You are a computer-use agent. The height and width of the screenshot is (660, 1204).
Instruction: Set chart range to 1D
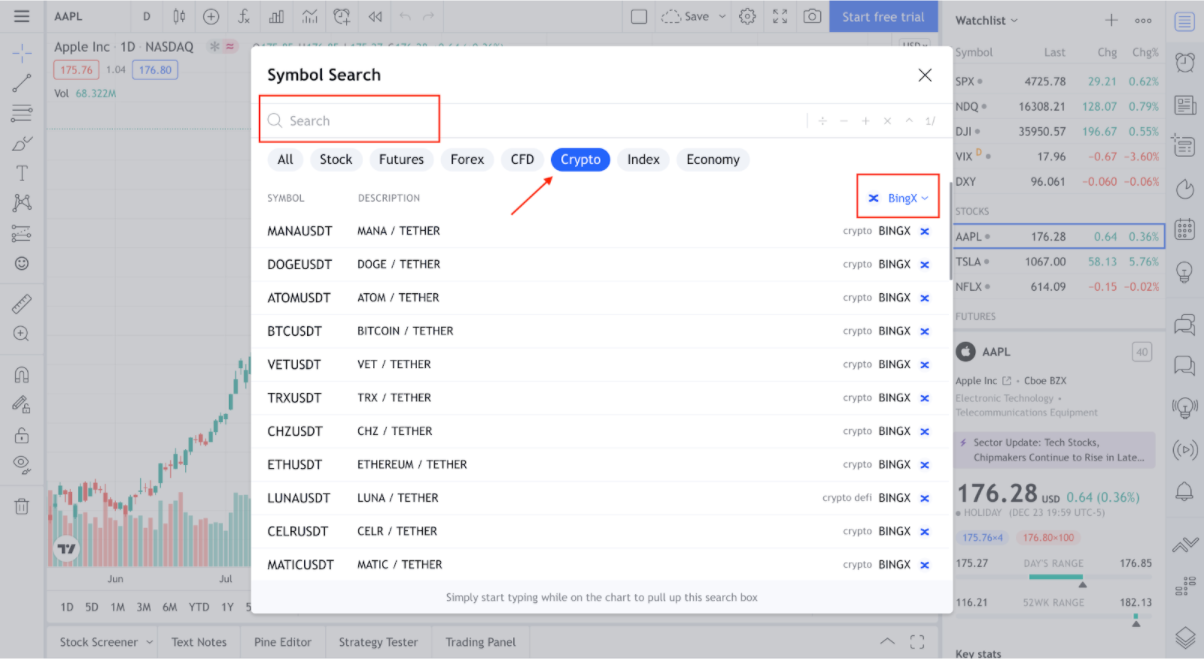click(x=66, y=607)
